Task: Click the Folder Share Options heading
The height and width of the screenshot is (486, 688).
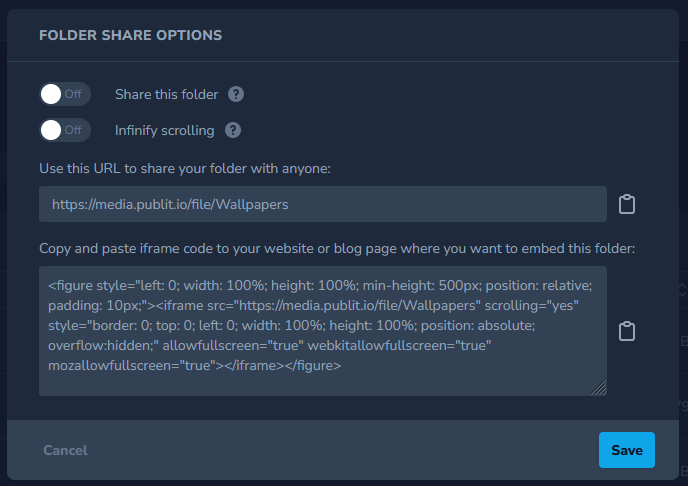Action: tap(130, 35)
